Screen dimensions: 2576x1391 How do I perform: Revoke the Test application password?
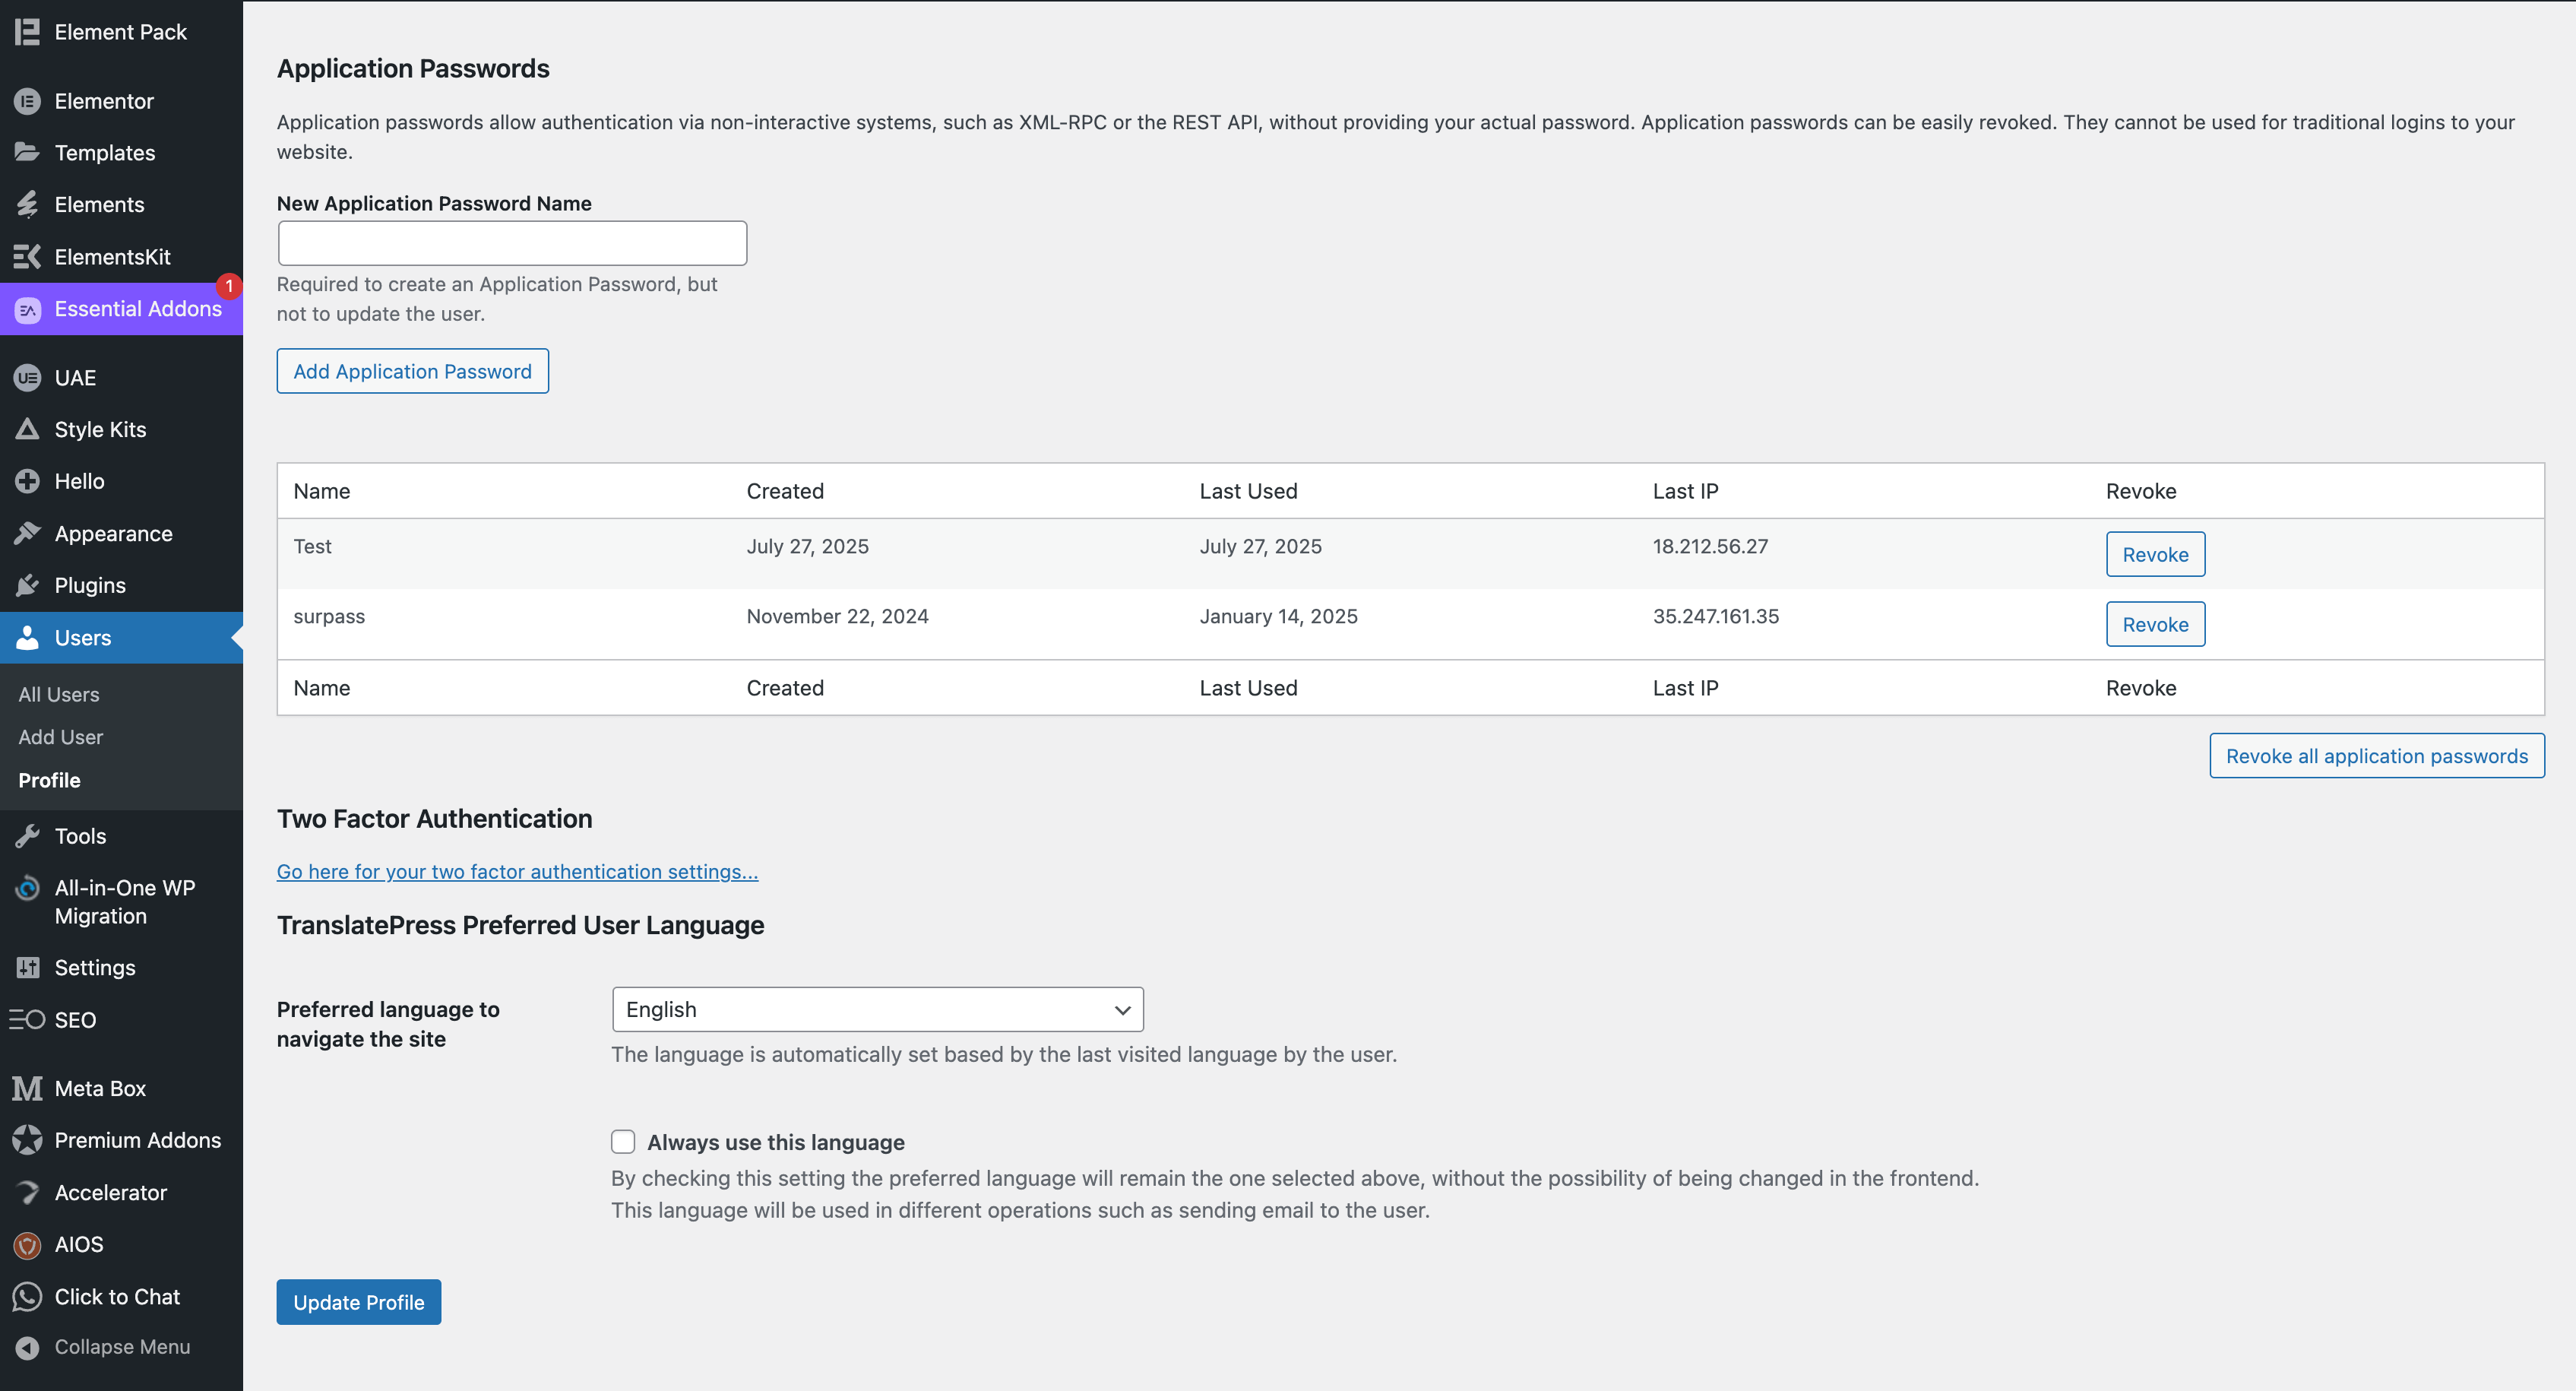[2155, 554]
